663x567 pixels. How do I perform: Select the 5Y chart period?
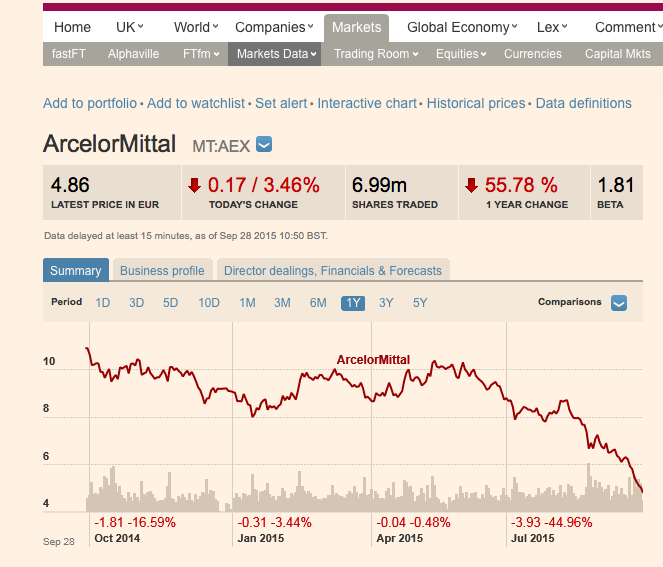420,303
